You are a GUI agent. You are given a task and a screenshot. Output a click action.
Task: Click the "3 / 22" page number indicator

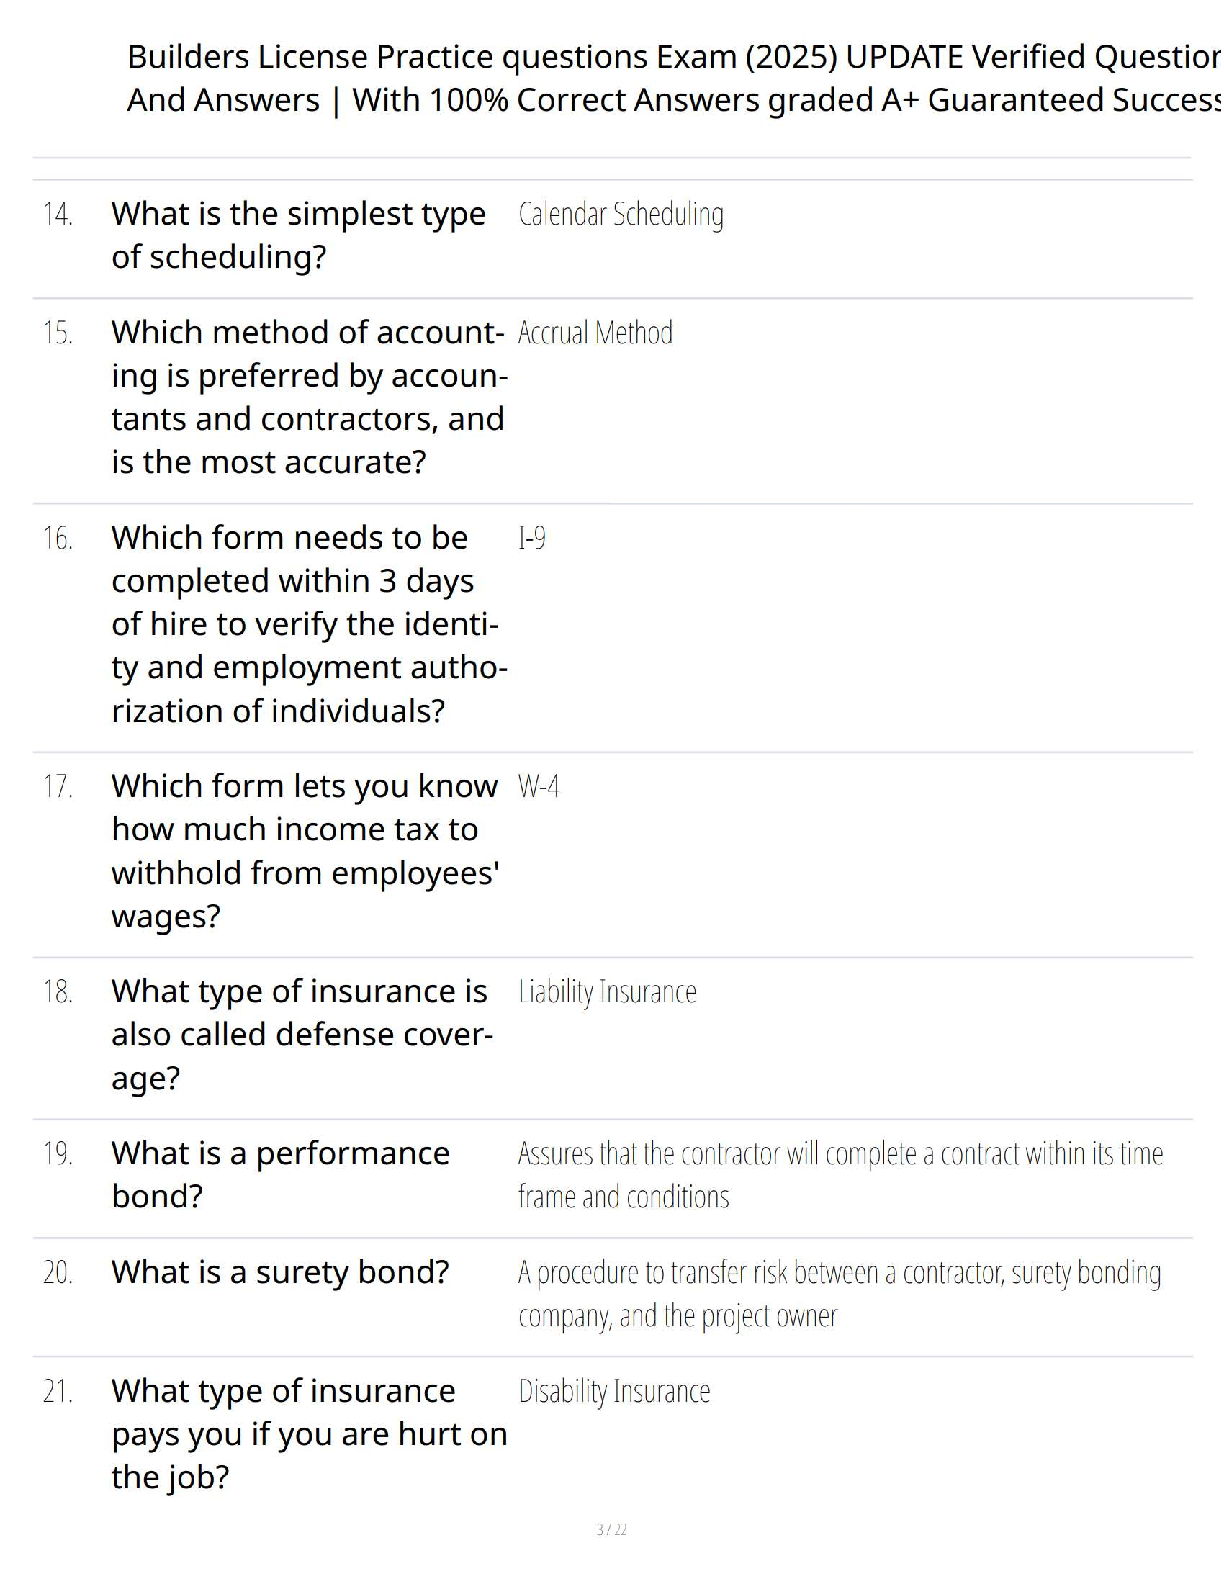point(611,1530)
